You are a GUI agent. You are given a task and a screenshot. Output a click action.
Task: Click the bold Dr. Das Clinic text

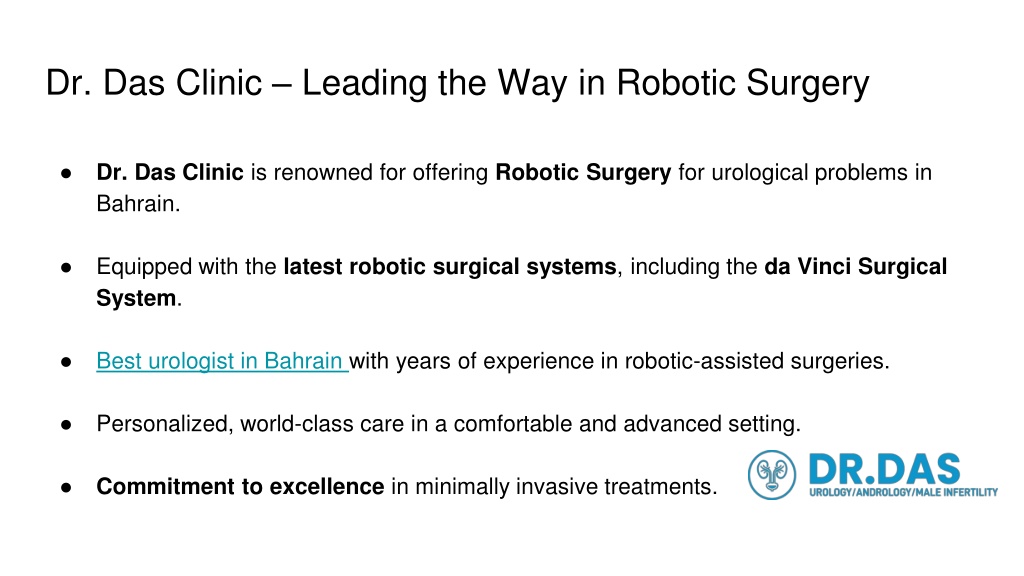(170, 172)
